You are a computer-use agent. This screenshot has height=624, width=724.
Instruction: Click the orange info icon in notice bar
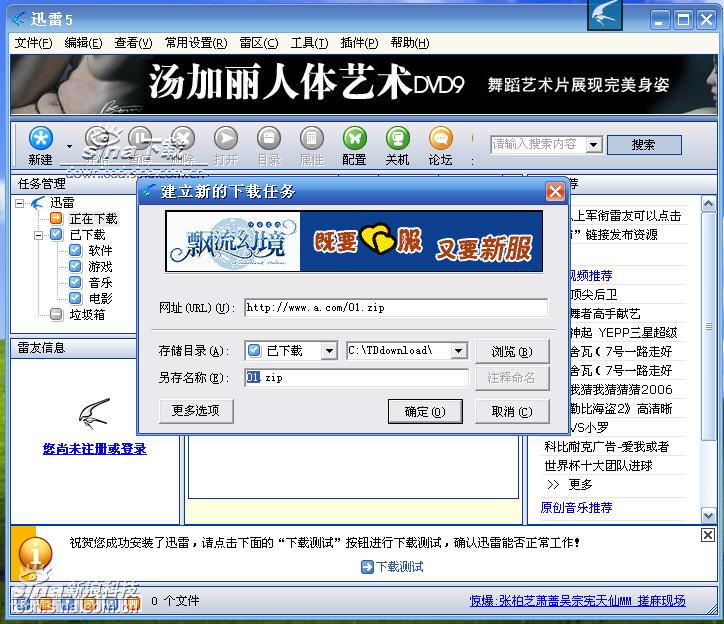(35, 552)
